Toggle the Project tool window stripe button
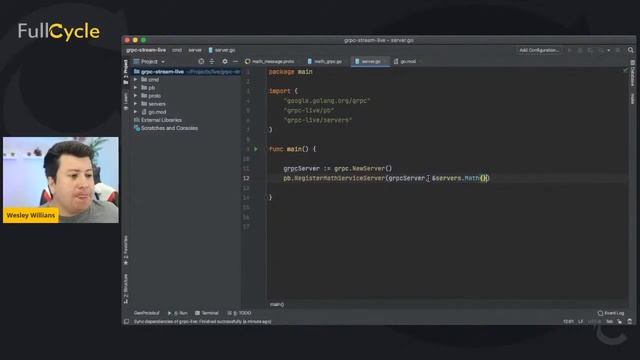This screenshot has height=360, width=640. point(126,71)
